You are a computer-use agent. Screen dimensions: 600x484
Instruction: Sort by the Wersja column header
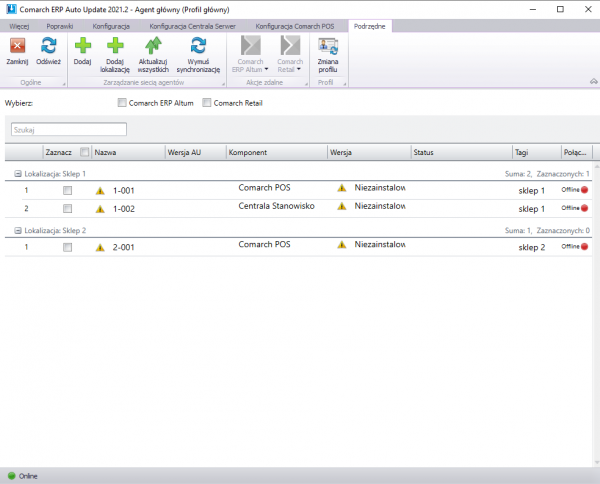[369, 152]
